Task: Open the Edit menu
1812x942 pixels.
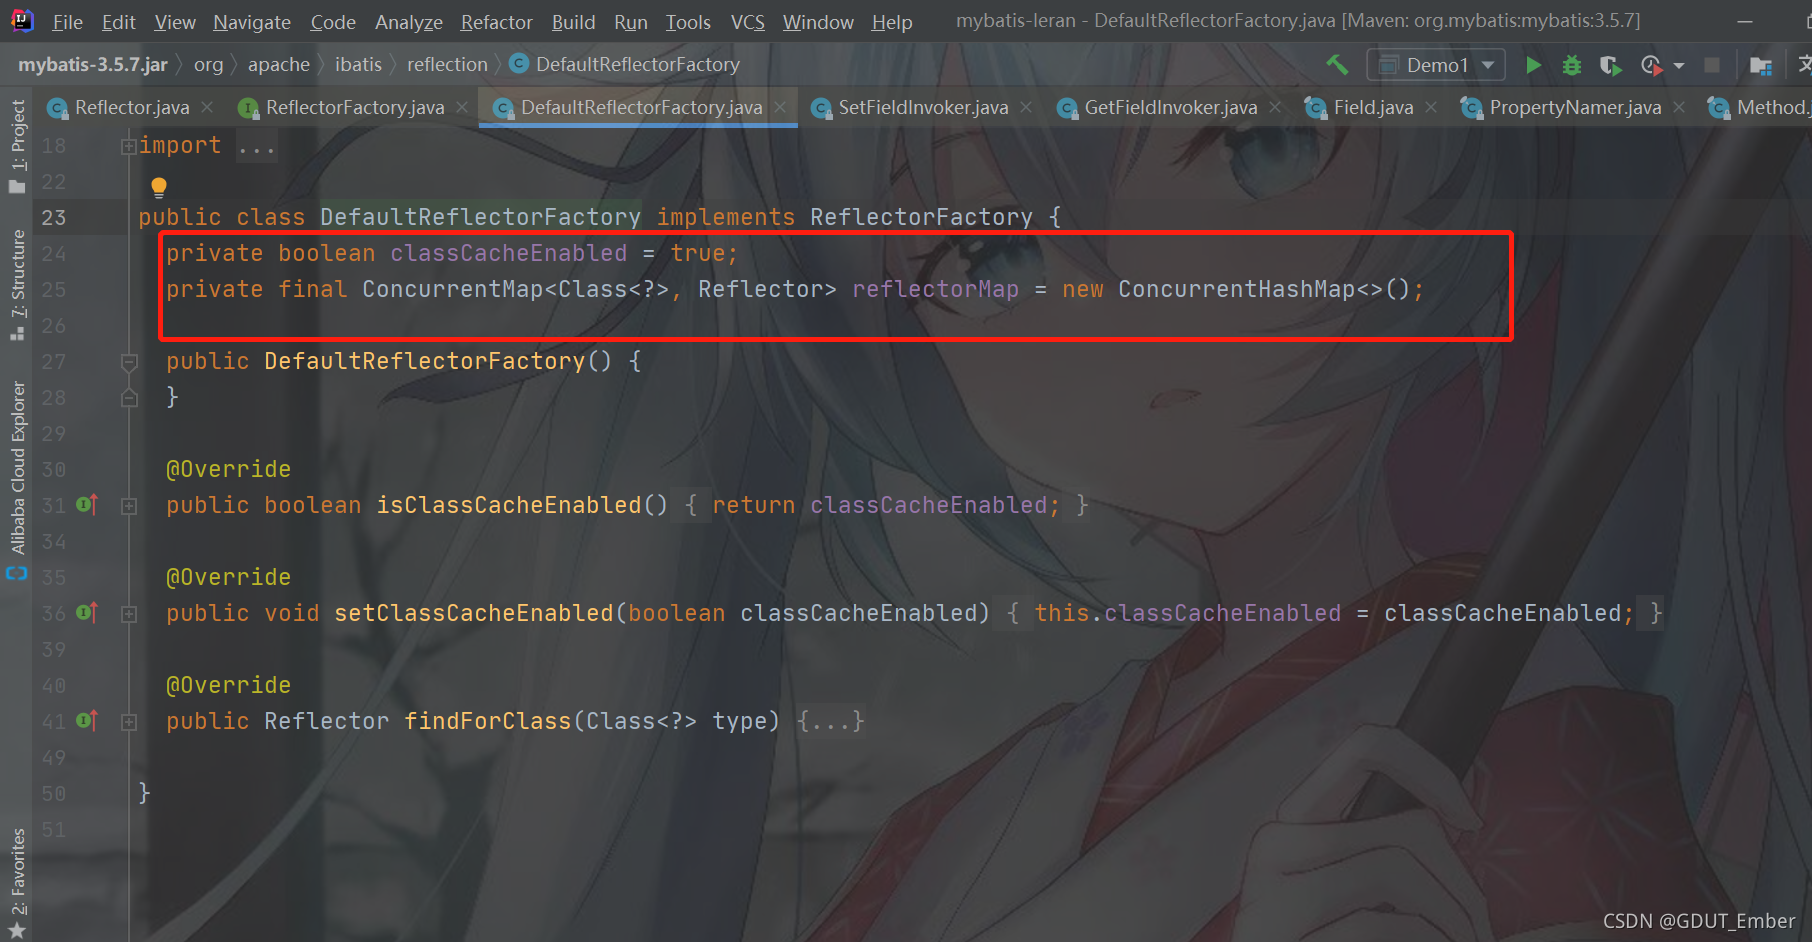Action: pyautogui.click(x=118, y=22)
